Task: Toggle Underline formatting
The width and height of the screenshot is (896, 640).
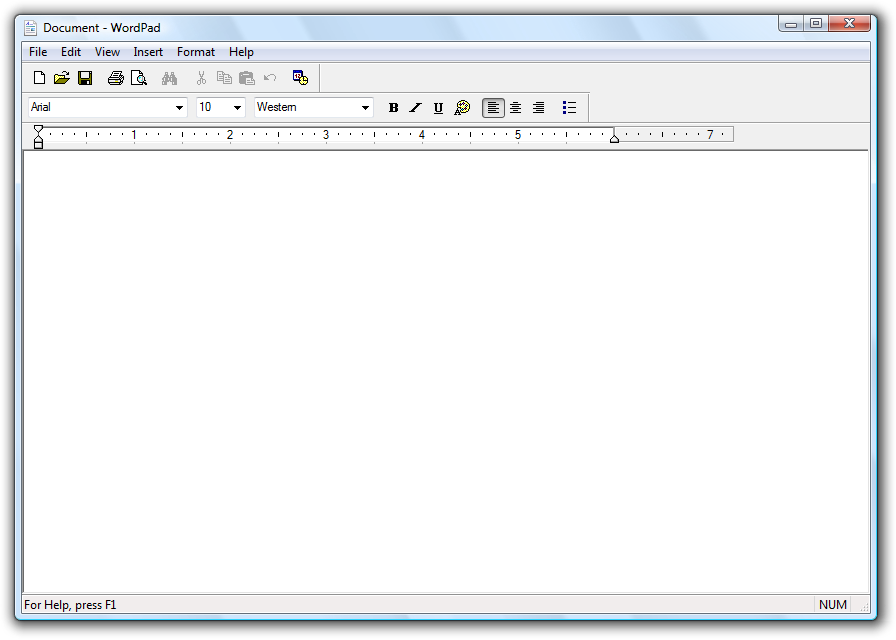Action: (438, 107)
